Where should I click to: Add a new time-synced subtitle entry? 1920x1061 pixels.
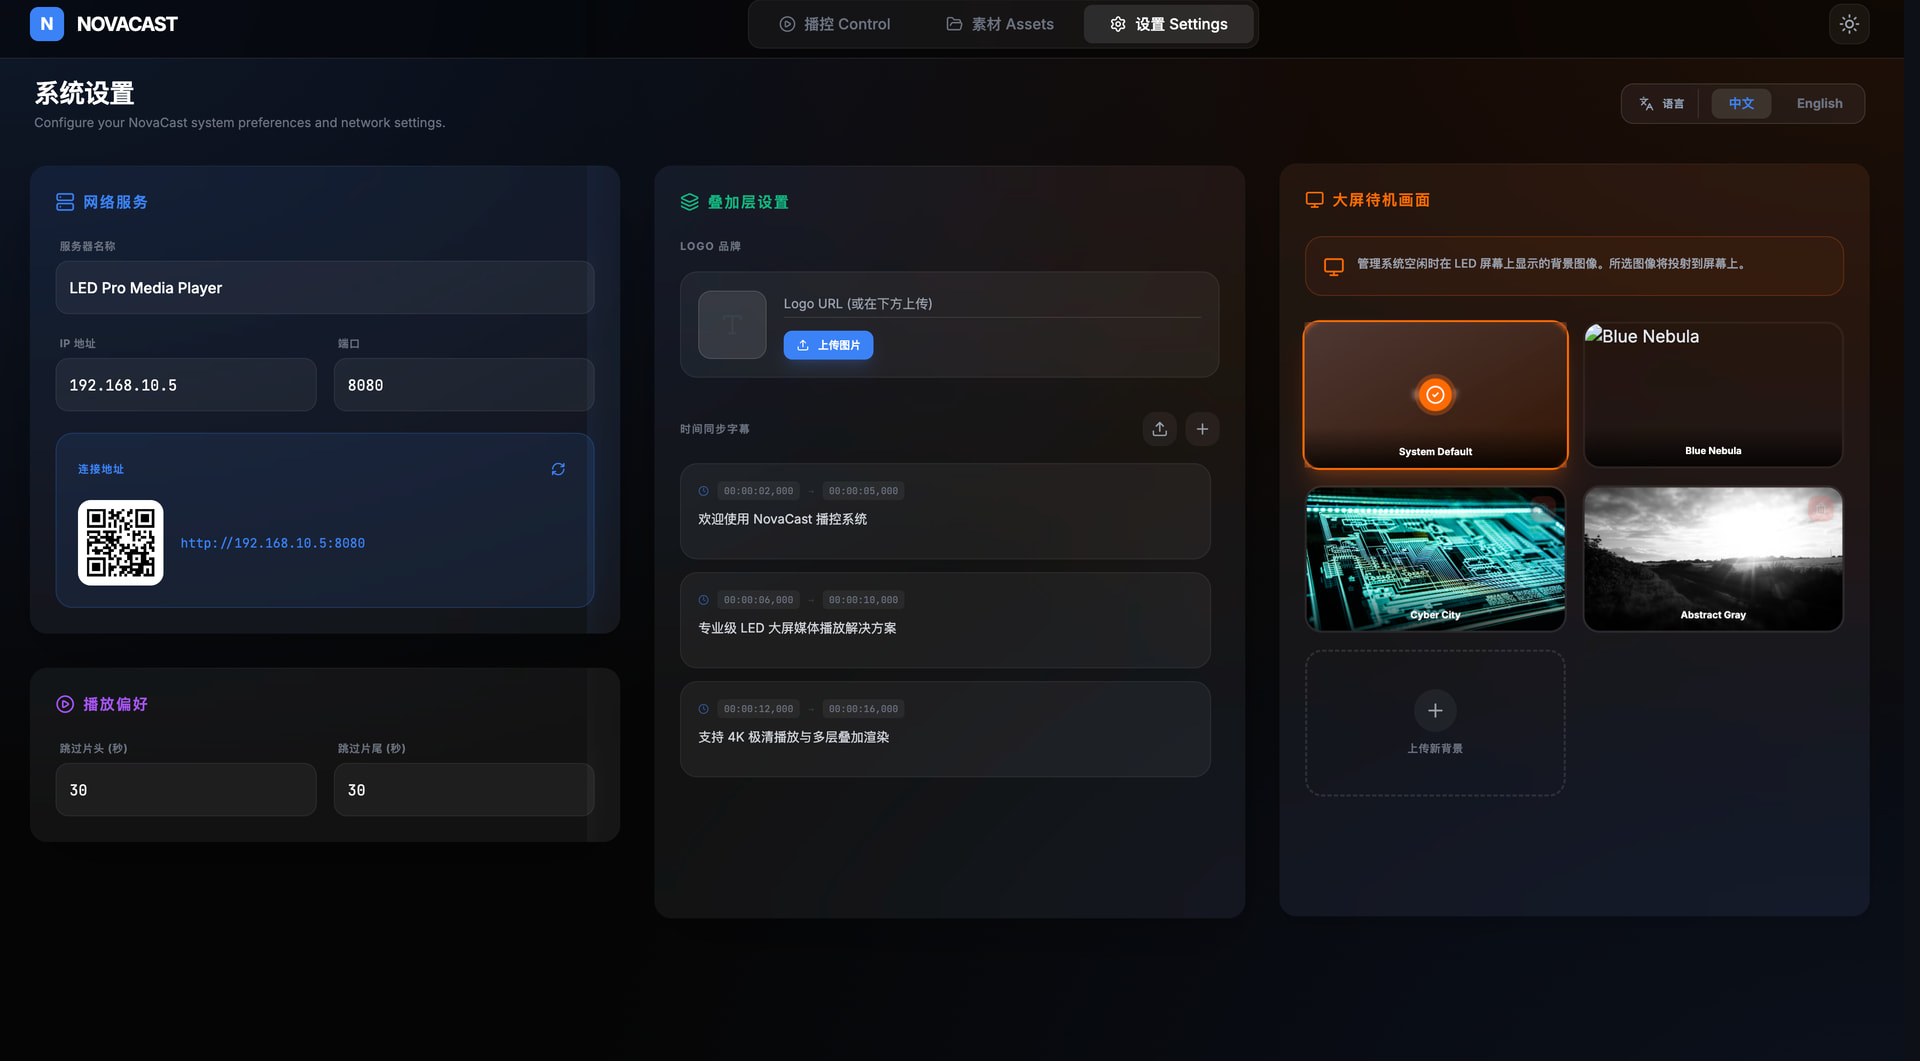point(1202,429)
